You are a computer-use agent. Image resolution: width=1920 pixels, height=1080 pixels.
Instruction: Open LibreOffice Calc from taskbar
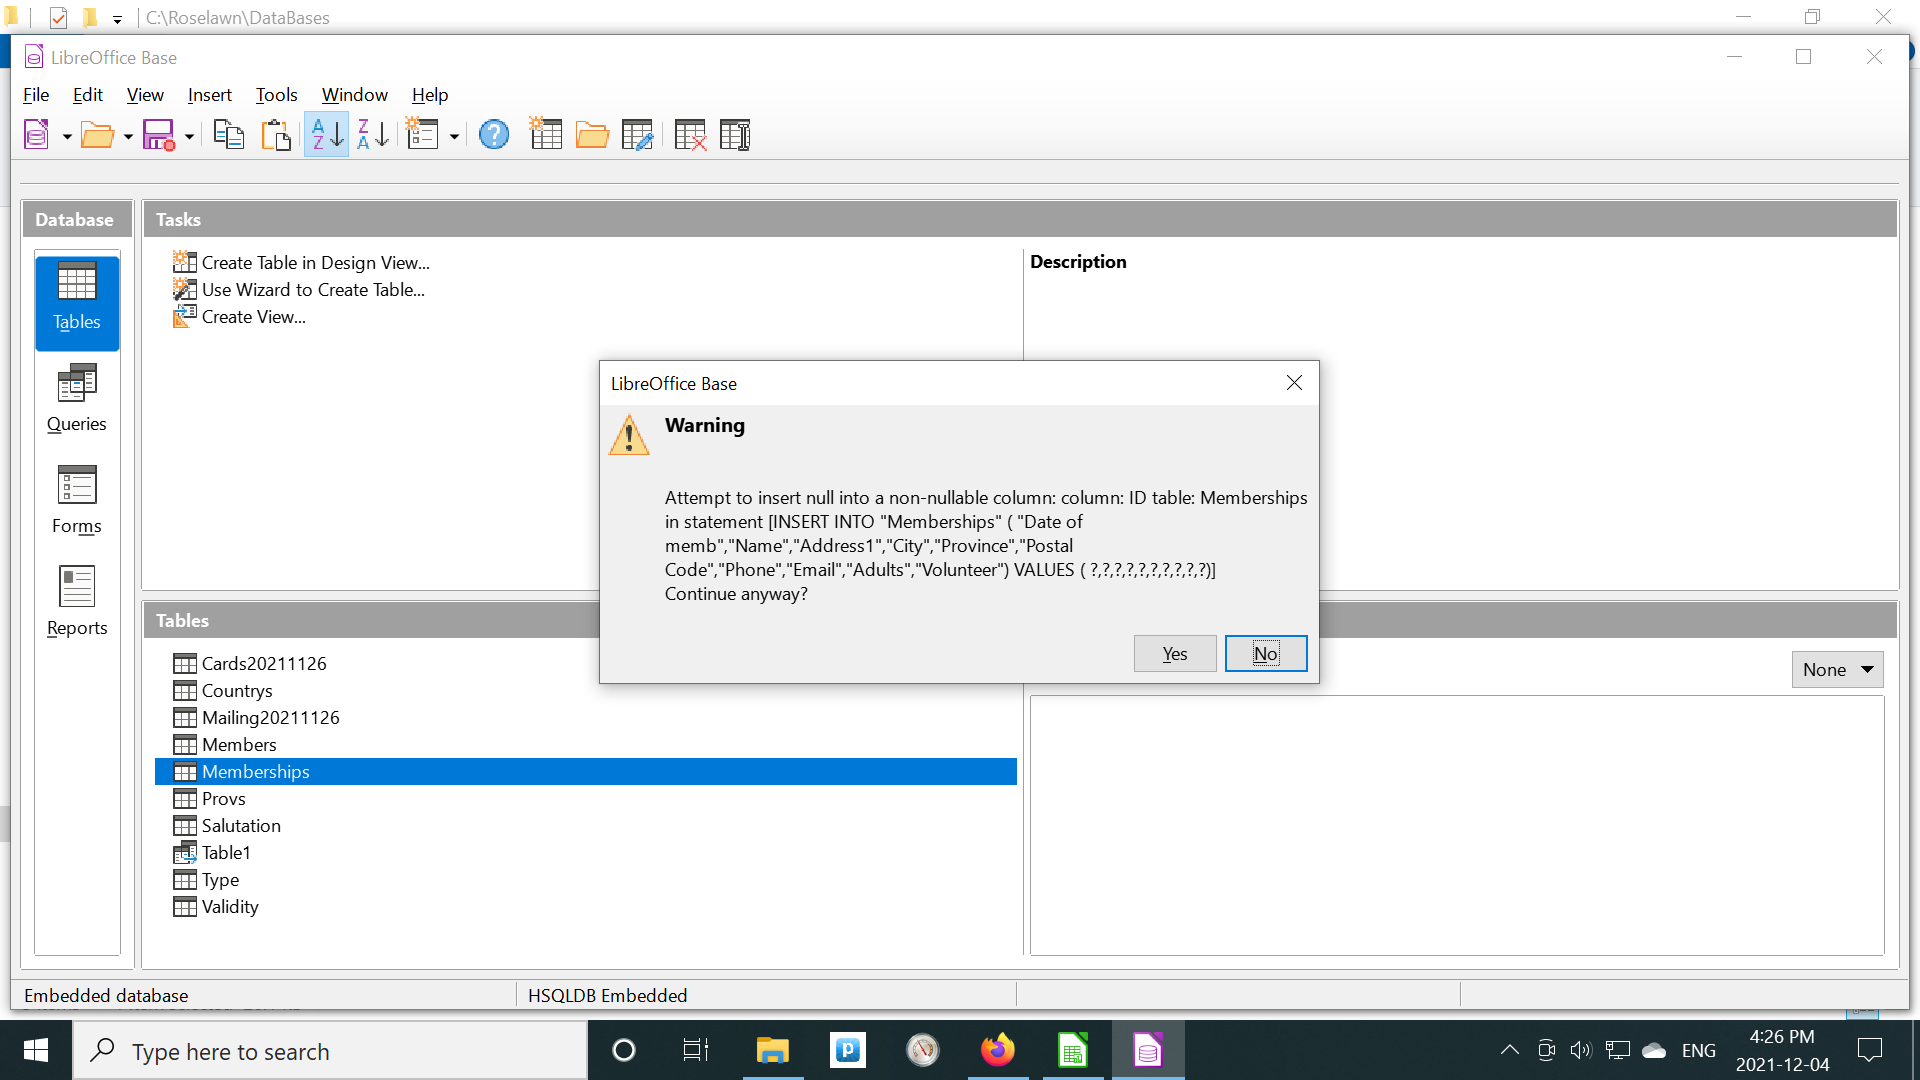[x=1073, y=1050]
